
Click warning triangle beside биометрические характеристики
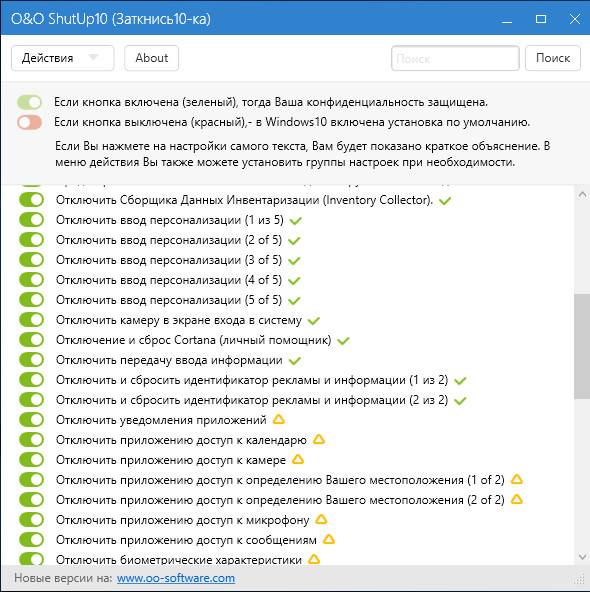(x=314, y=559)
